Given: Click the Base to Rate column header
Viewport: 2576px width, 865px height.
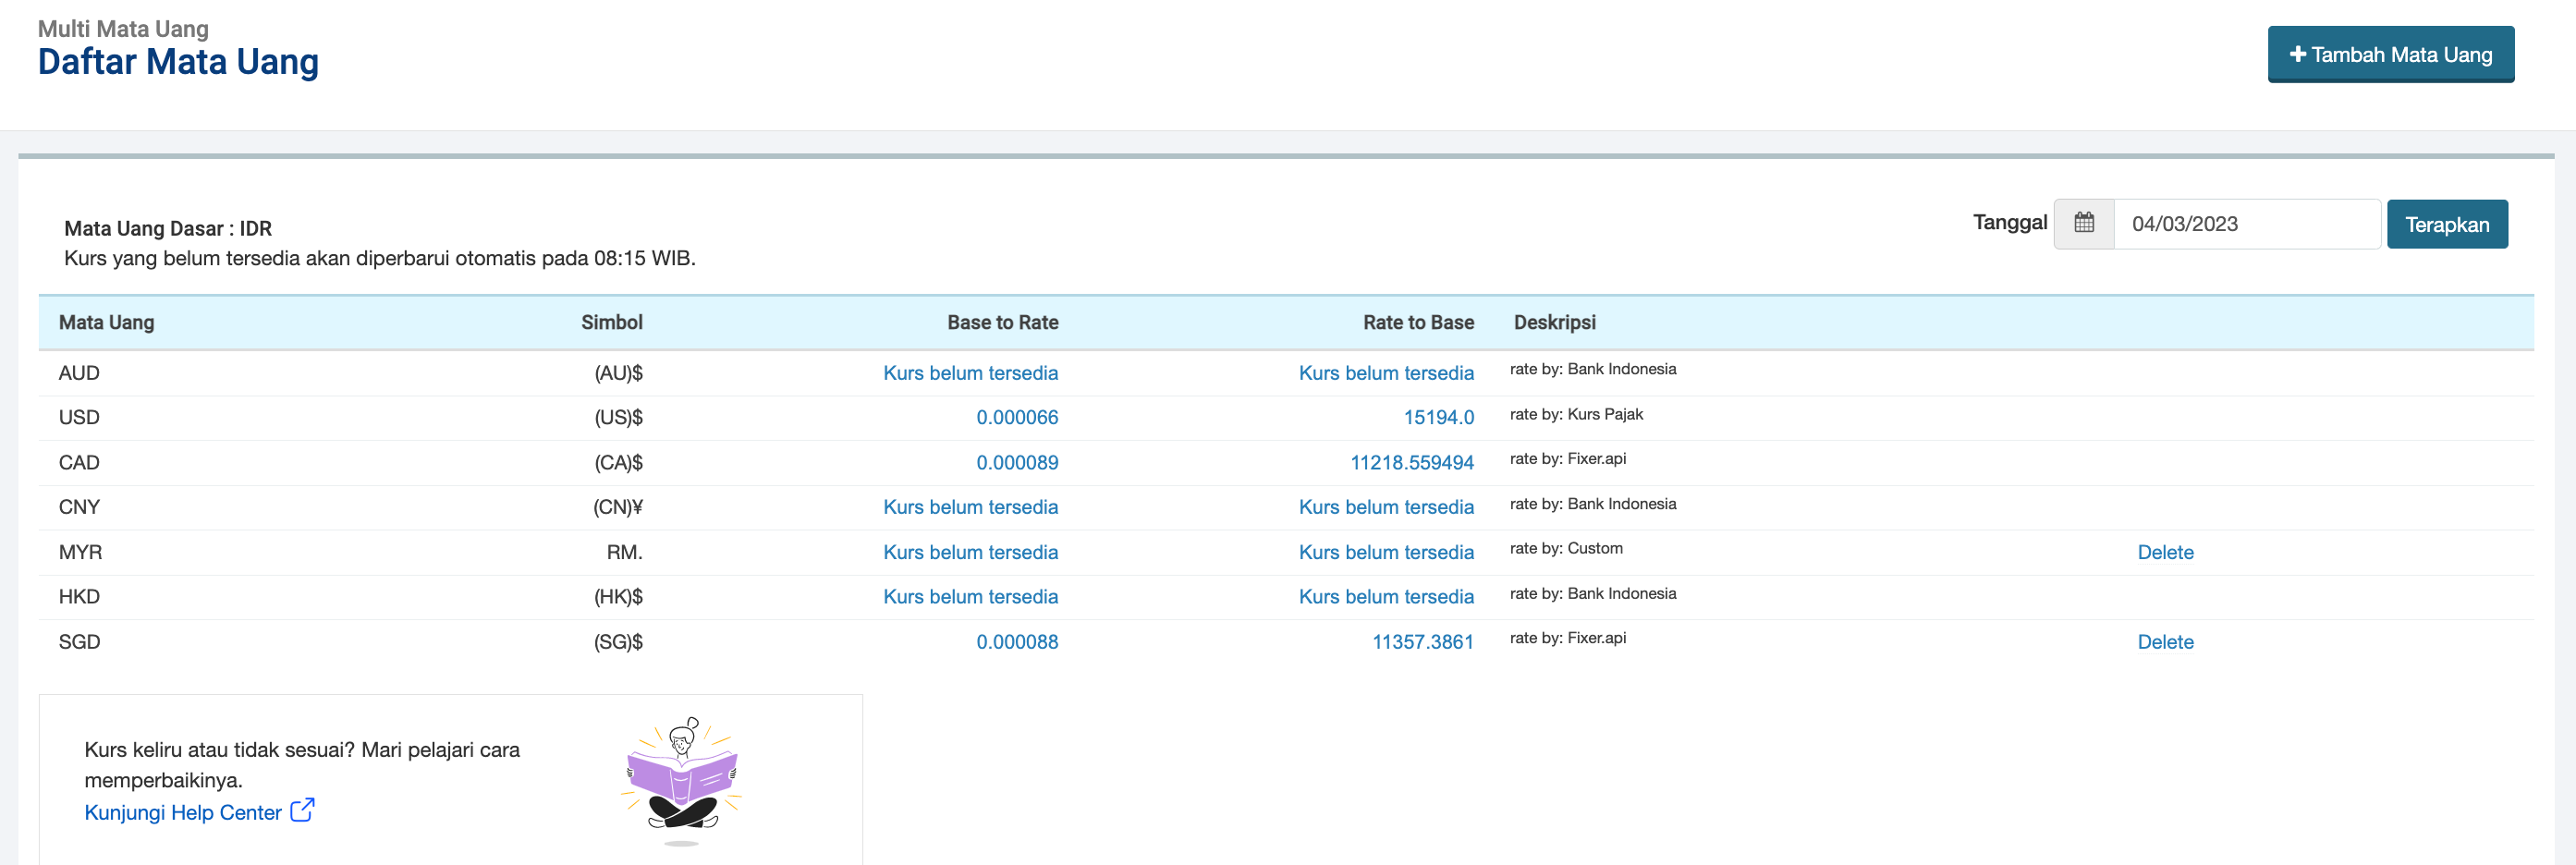Looking at the screenshot, I should [1002, 322].
